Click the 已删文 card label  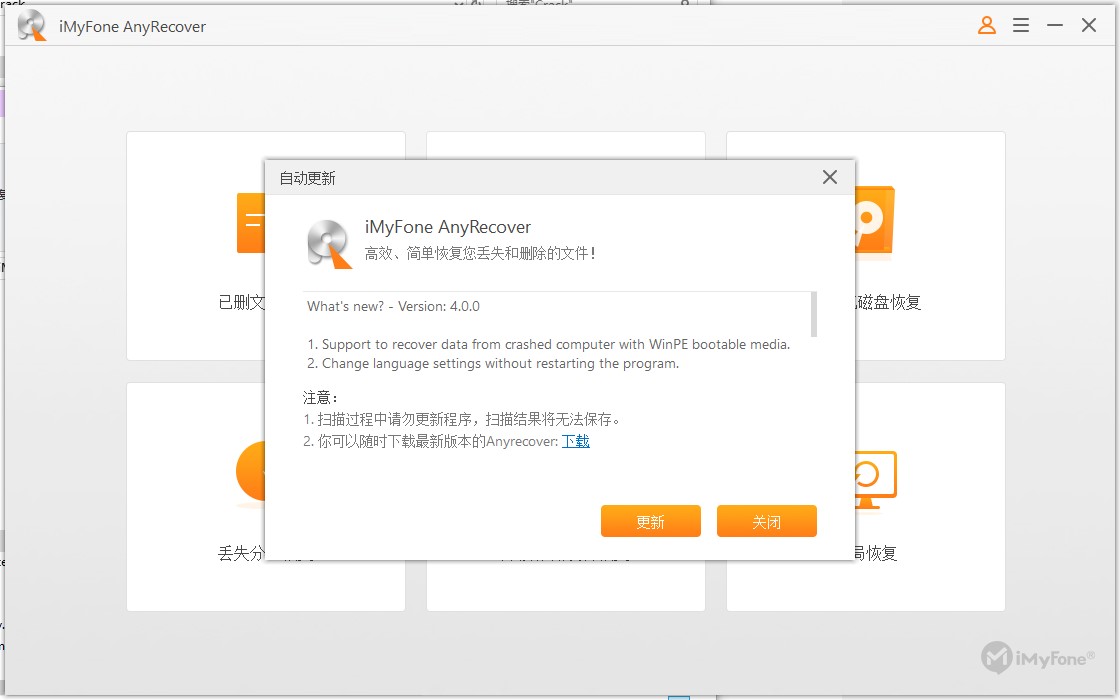coord(241,302)
